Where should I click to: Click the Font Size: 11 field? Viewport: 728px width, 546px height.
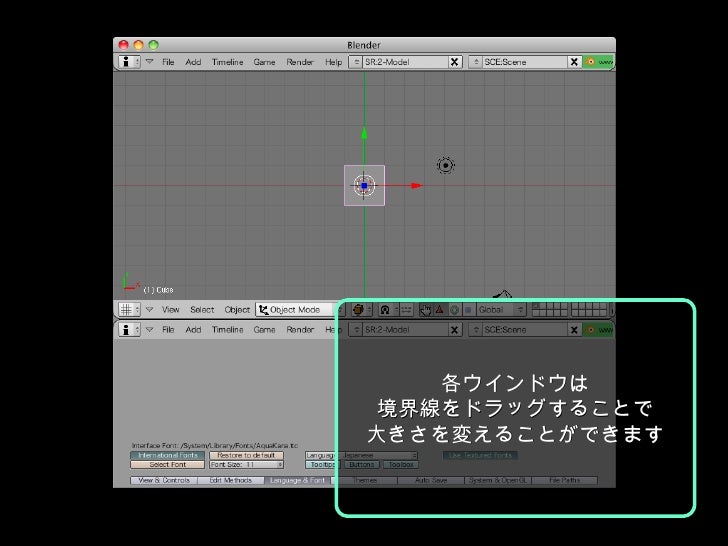tap(246, 464)
